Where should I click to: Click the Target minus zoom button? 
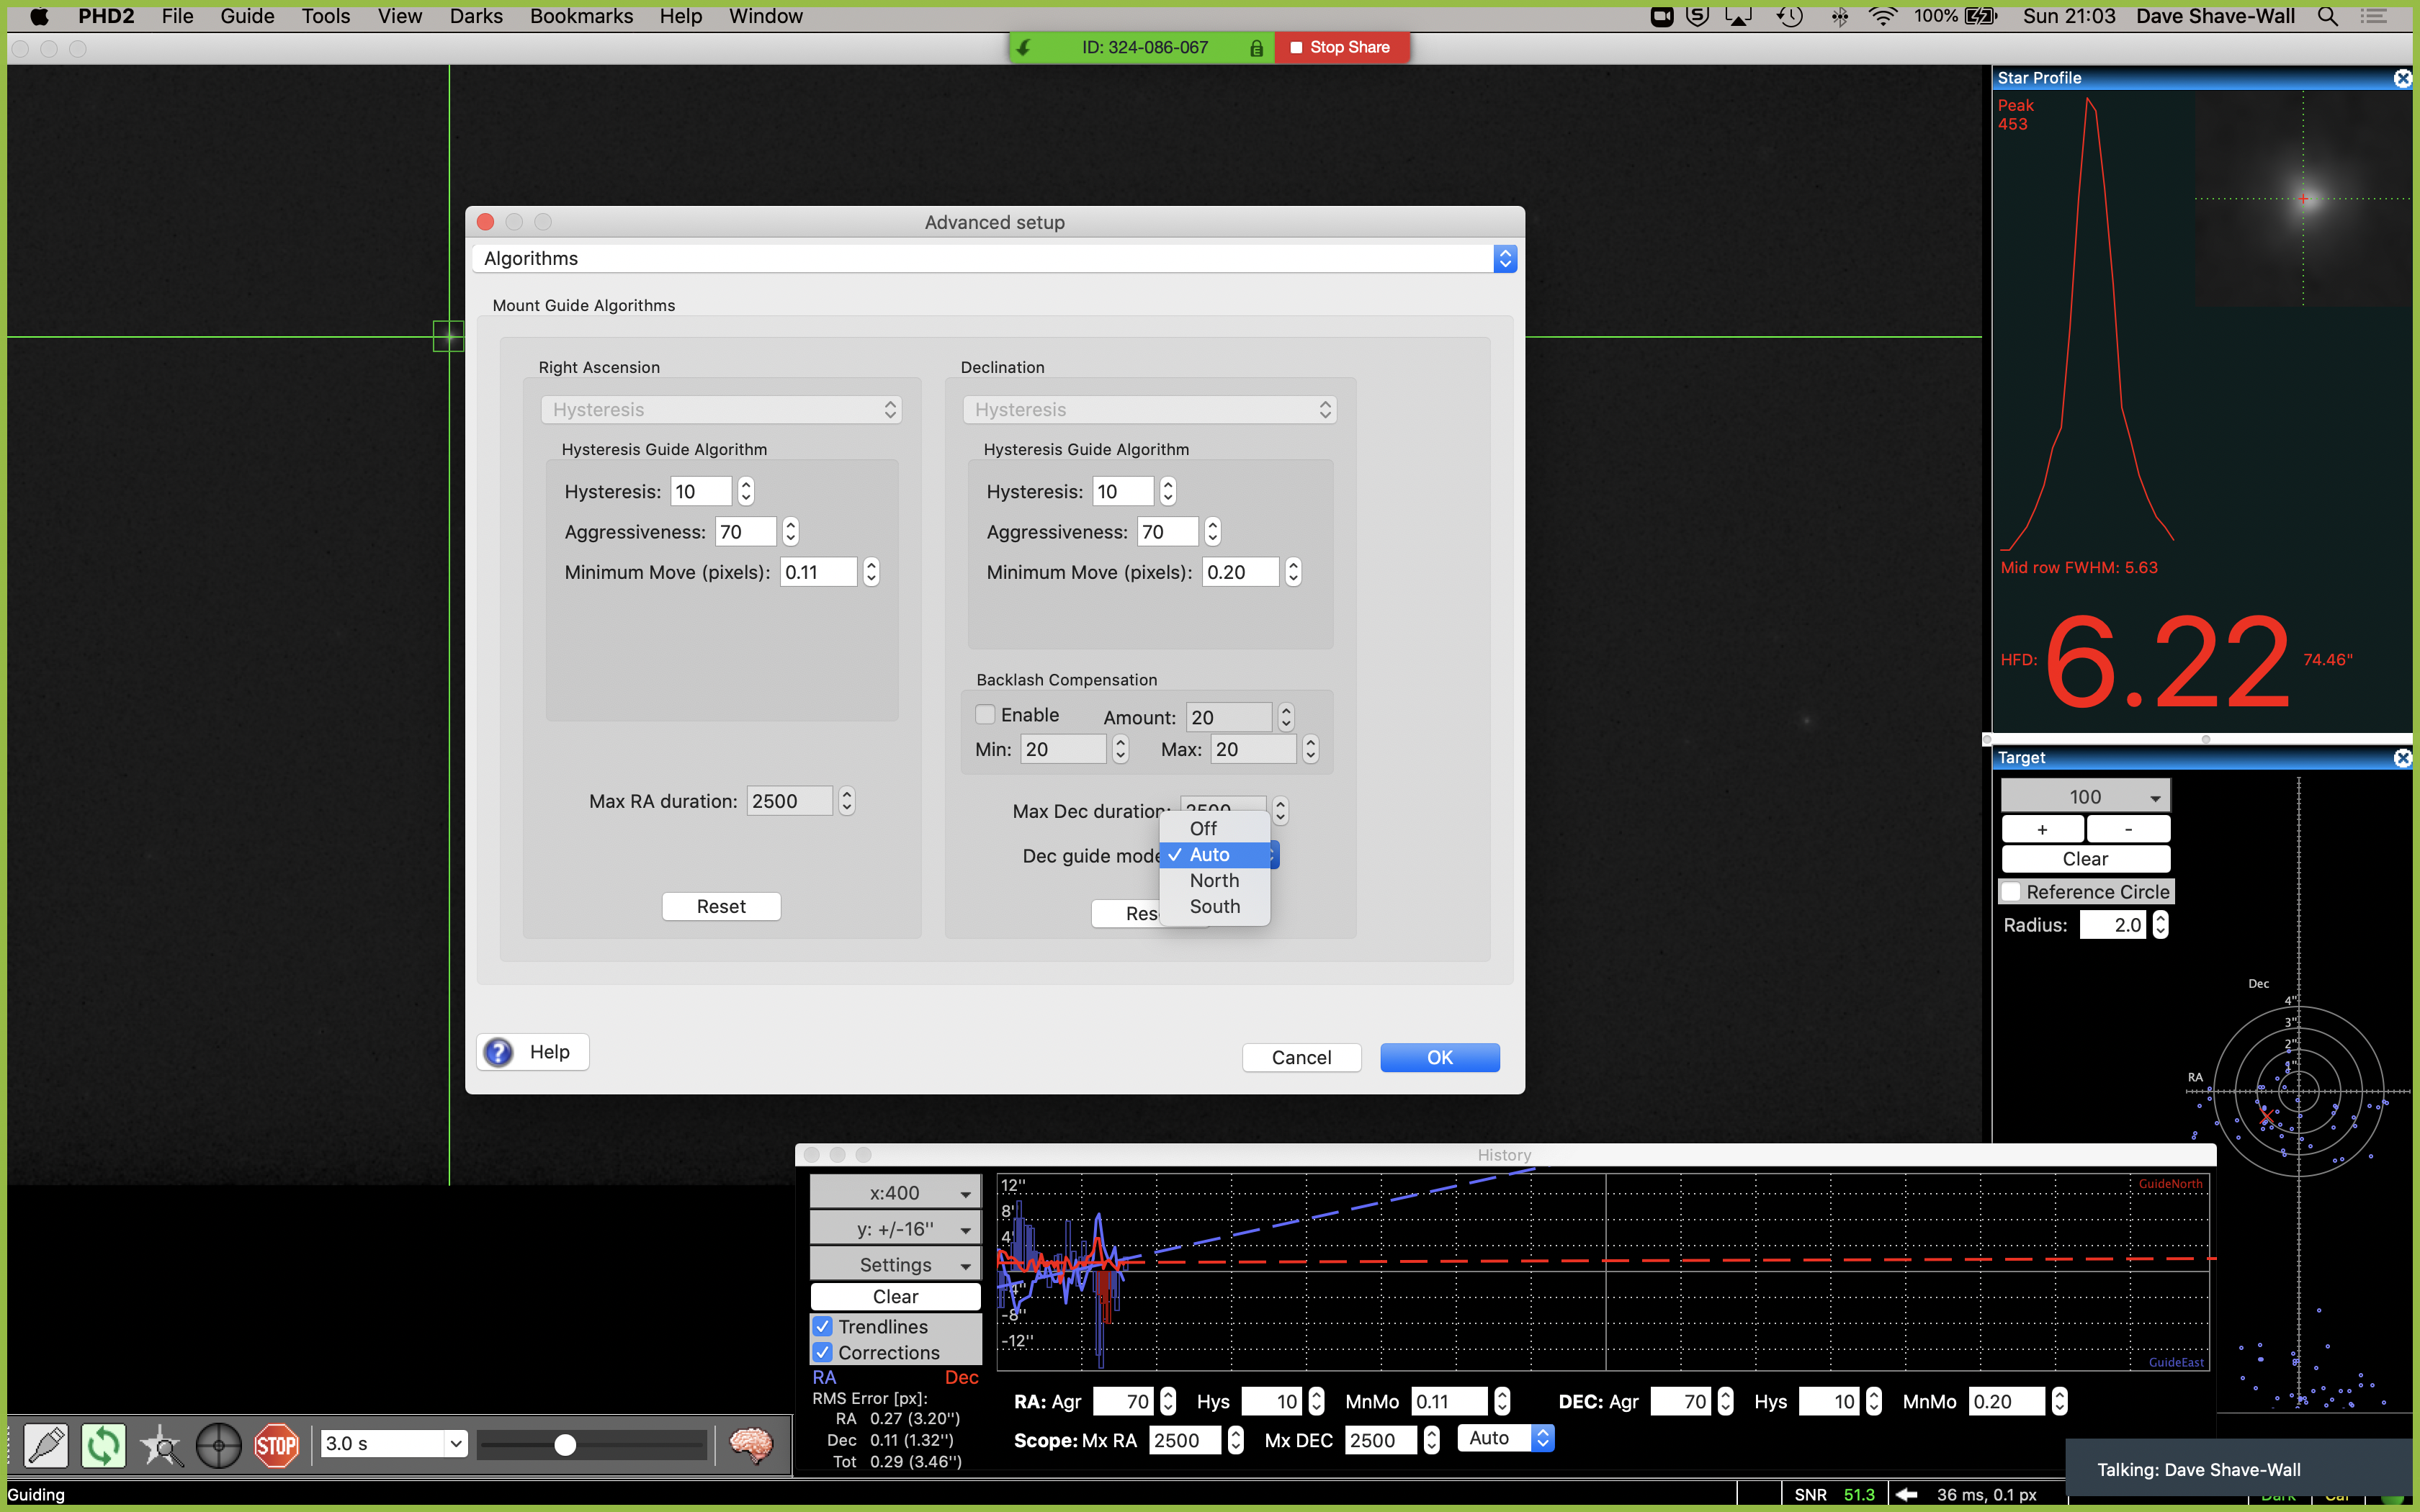[x=2128, y=828]
